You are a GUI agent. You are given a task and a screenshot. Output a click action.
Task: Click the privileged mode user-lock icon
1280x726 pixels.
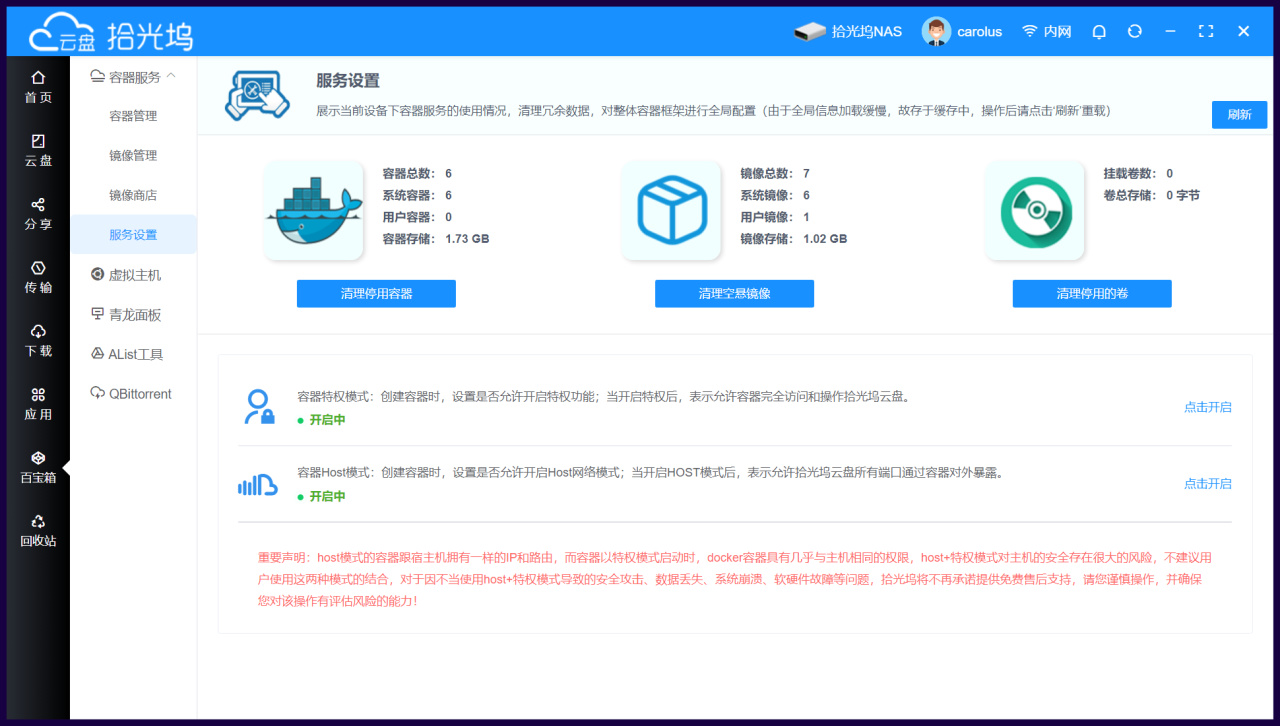258,407
